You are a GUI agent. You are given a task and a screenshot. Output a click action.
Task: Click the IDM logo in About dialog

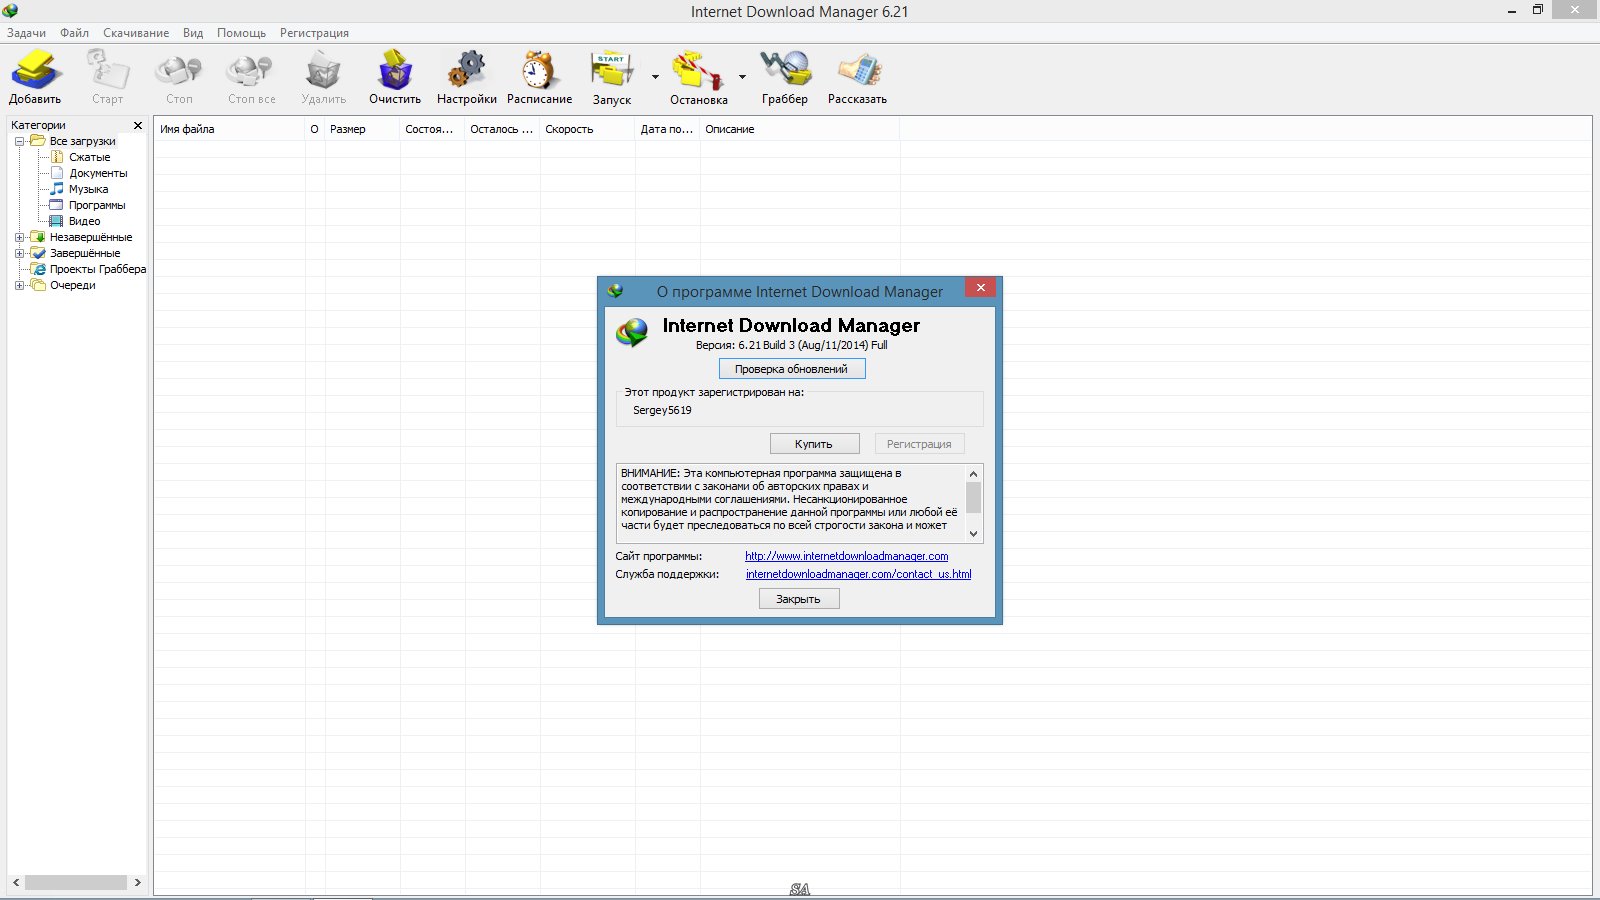(632, 332)
